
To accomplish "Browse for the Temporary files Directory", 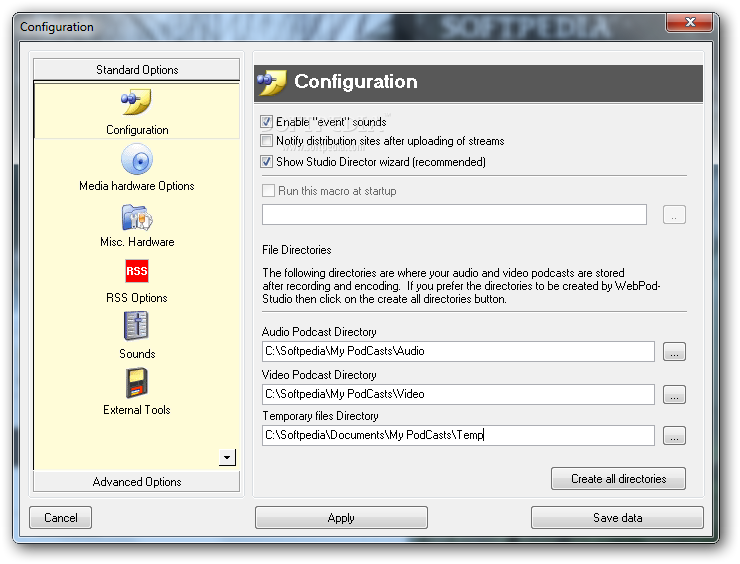I will coord(674,435).
